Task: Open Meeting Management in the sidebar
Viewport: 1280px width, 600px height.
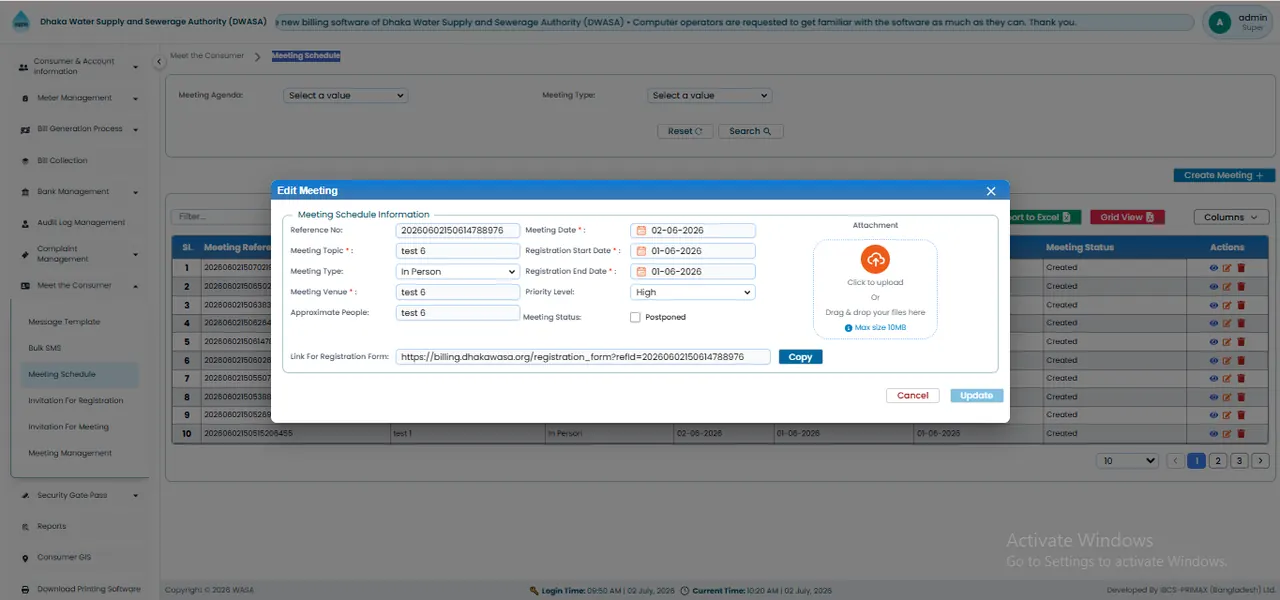Action: pyautogui.click(x=70, y=453)
